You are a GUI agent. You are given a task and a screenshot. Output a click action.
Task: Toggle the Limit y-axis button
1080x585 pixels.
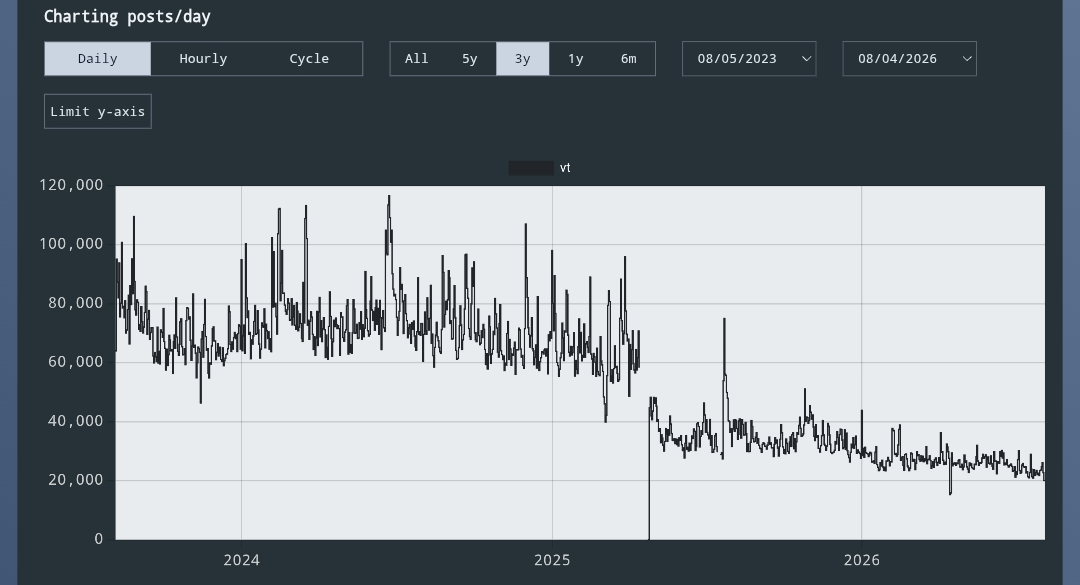tap(98, 112)
